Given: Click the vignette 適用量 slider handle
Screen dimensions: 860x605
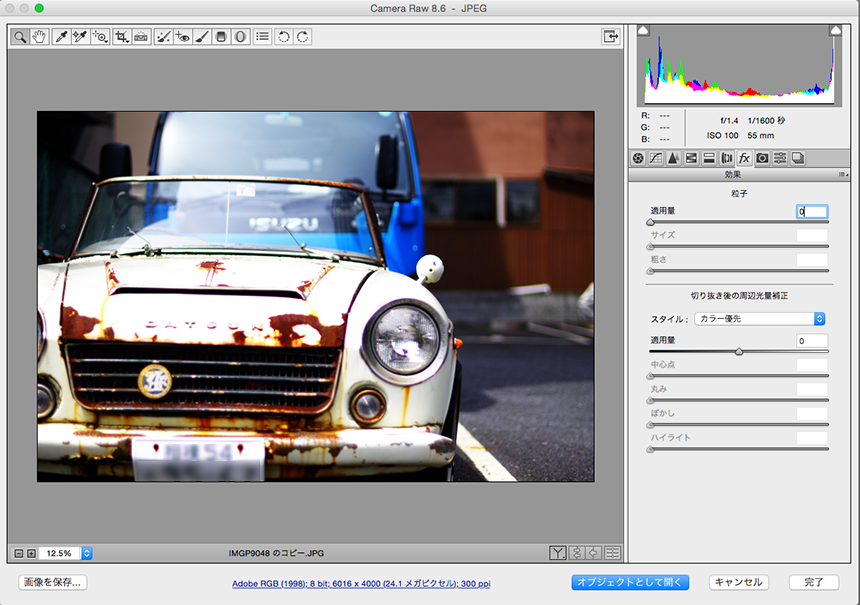Looking at the screenshot, I should pos(739,352).
